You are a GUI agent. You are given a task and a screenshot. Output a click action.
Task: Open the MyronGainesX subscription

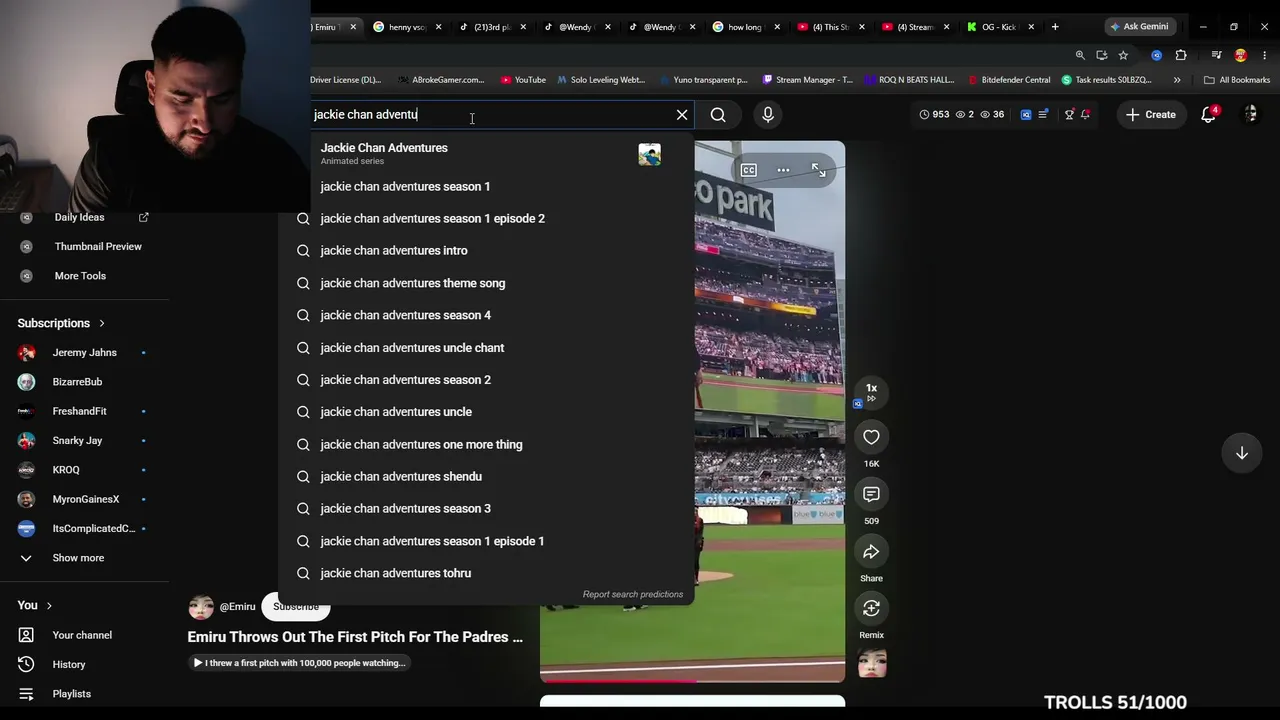[x=83, y=499]
